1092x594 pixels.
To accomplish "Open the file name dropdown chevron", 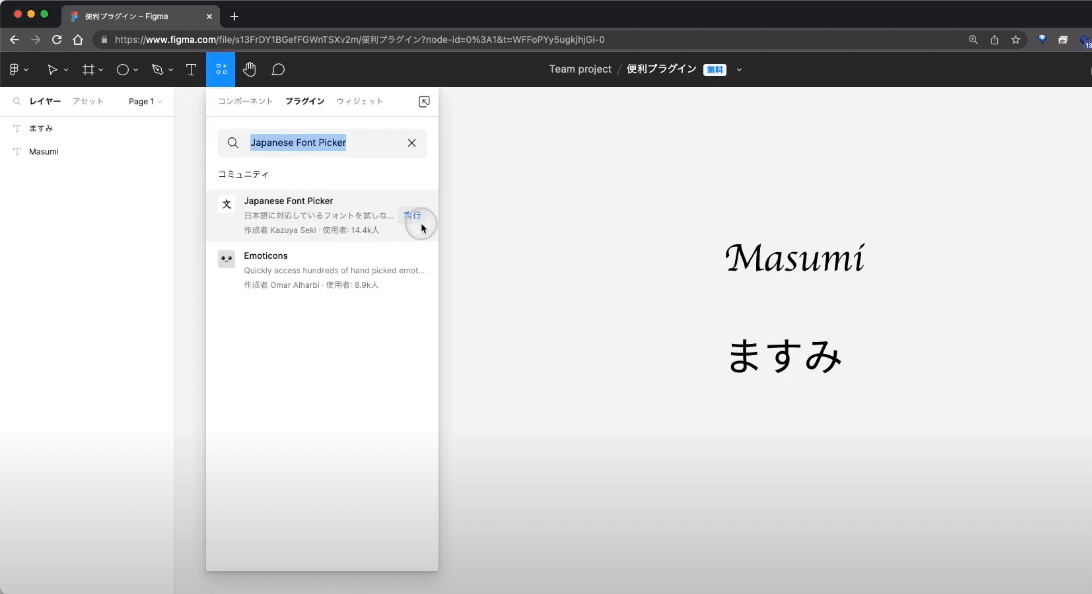I will [739, 70].
